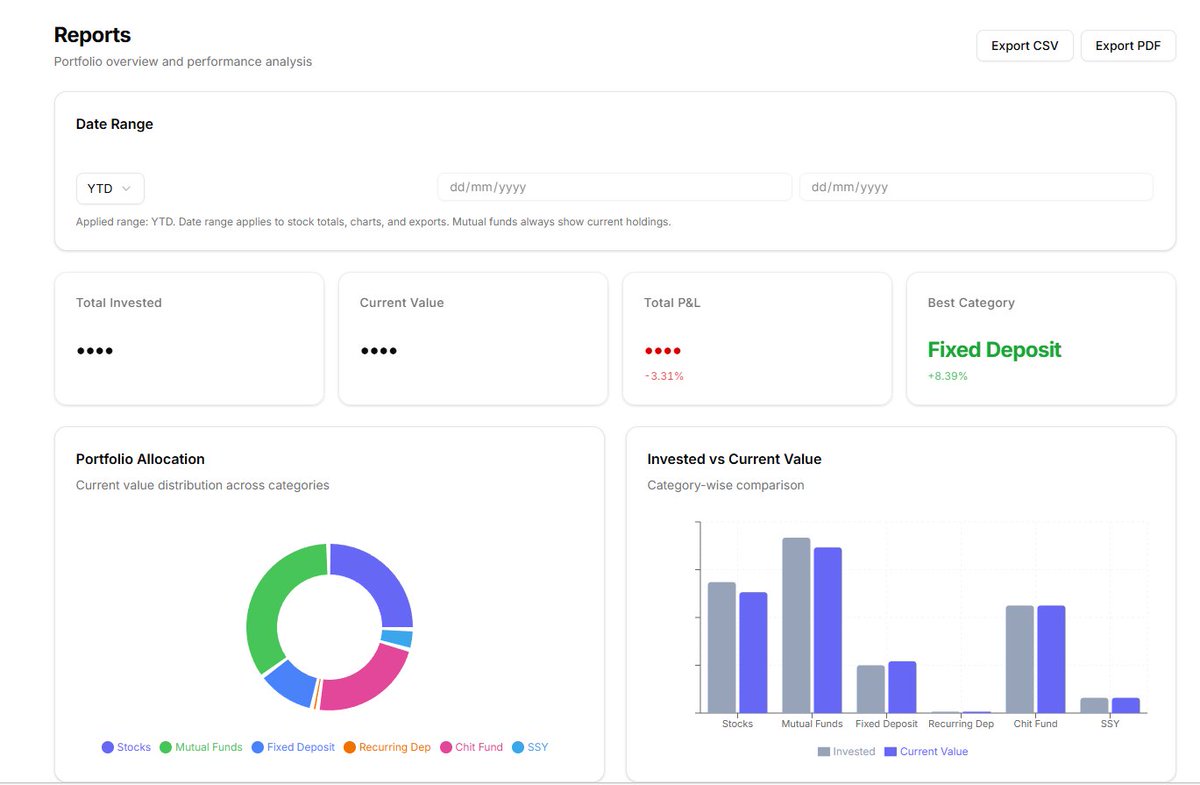Viewport: 1200px width, 785px height.
Task: Click the "Category-wise comparison" subtitle
Action: 726,485
